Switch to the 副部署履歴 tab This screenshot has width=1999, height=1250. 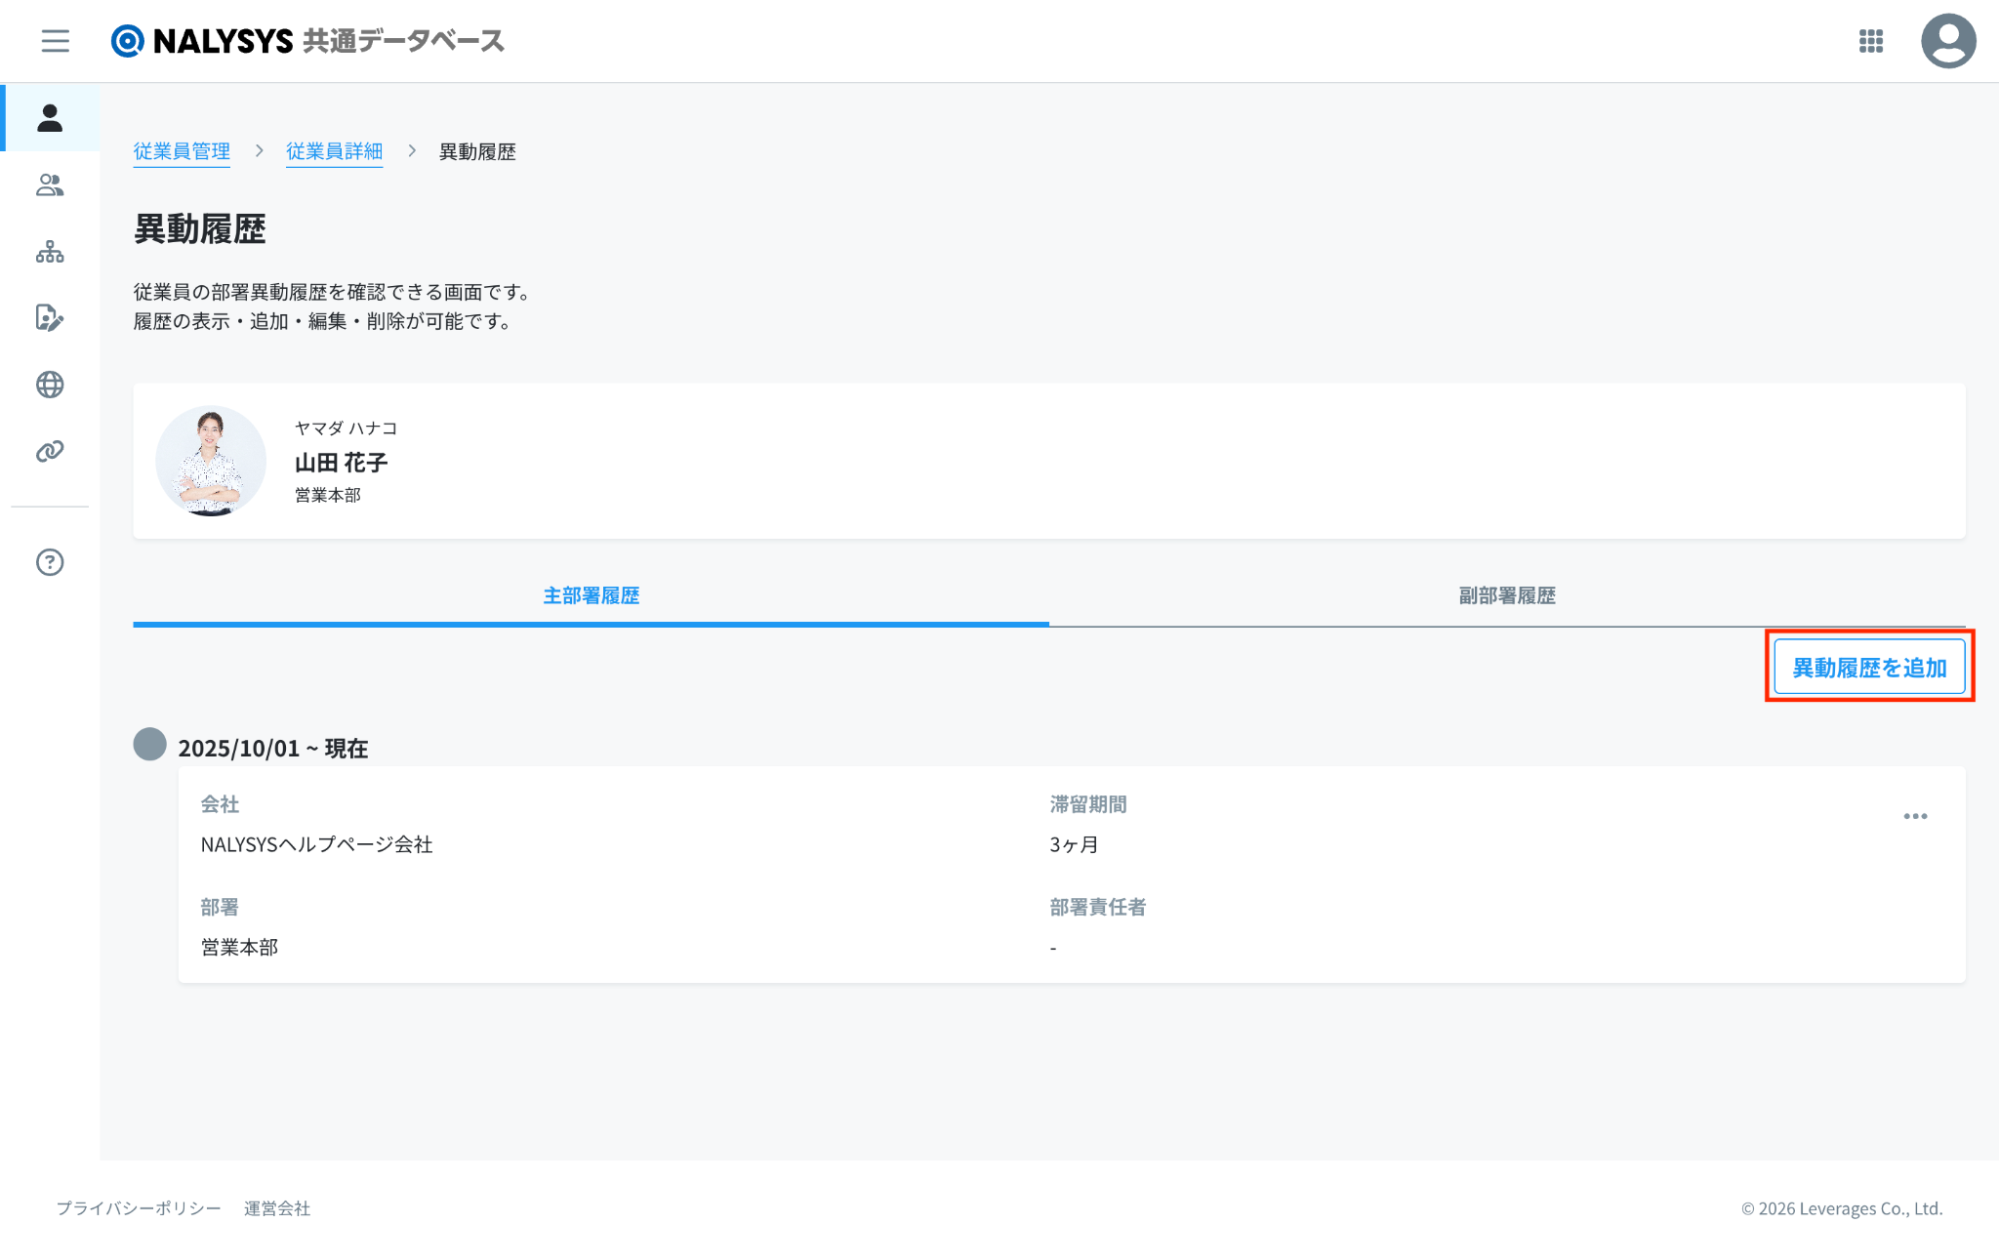click(1506, 596)
